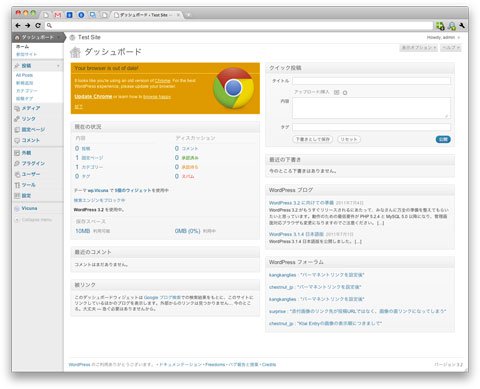Viewport: 480px width, 389px height.
Task: Select ホーム under the dashboard menu
Action: [x=22, y=47]
